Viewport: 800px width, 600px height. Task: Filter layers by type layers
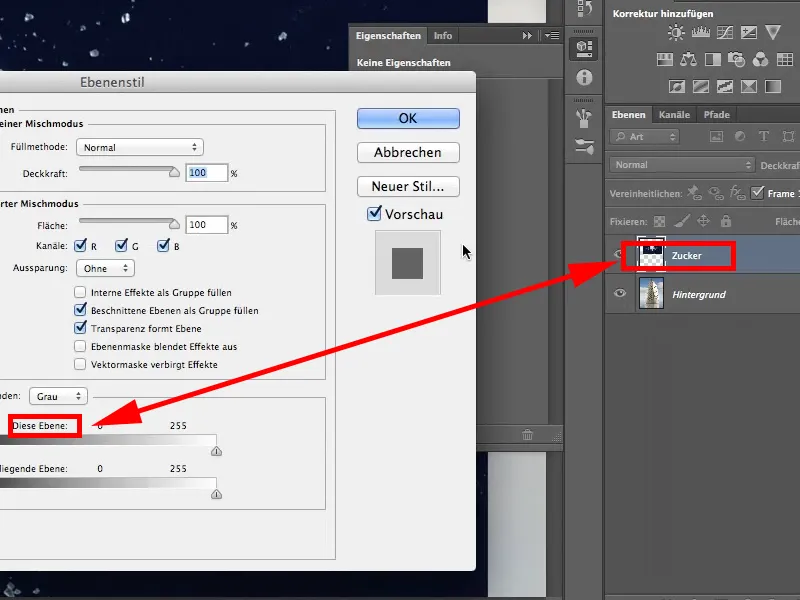764,136
